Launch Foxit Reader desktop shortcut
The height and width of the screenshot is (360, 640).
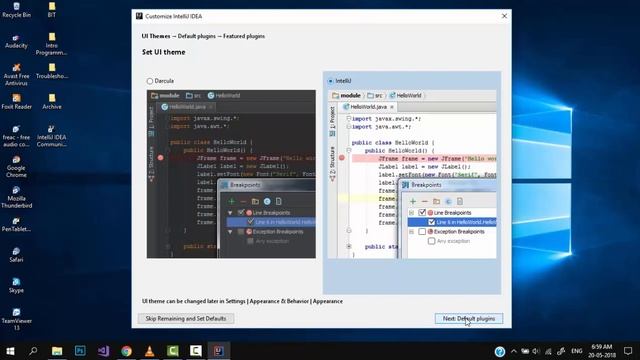(16, 102)
